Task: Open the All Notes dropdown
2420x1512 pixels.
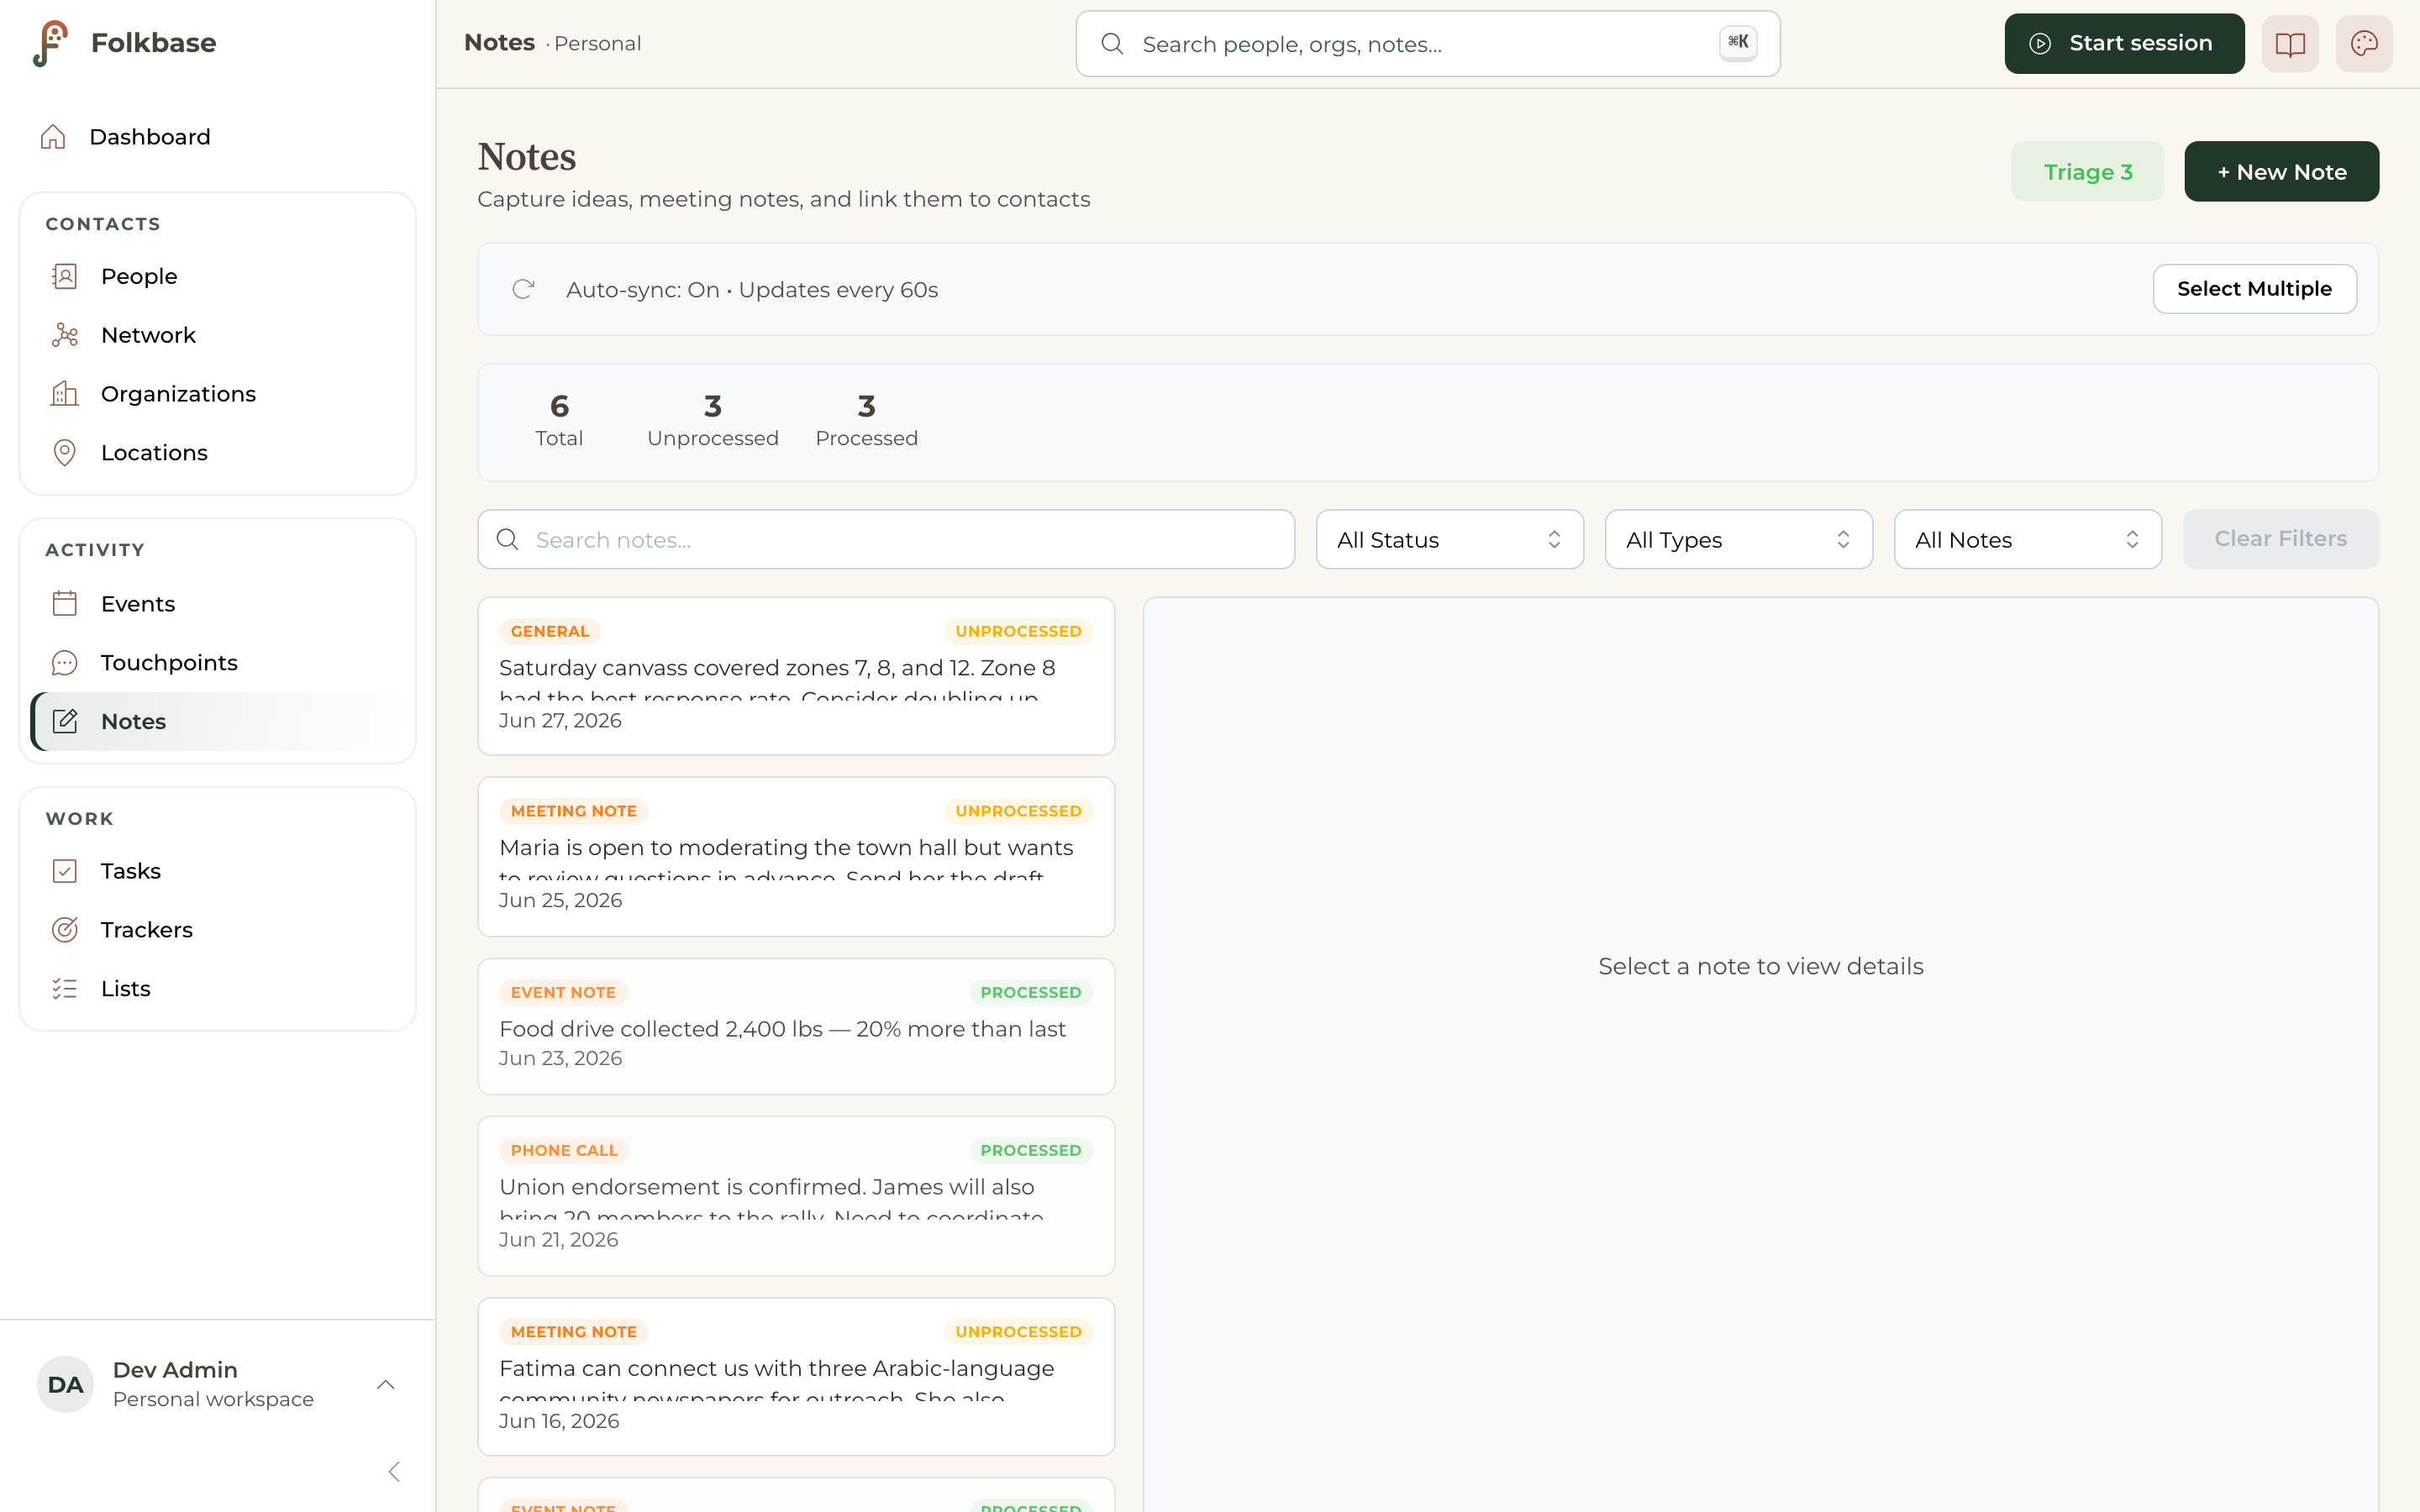Action: pyautogui.click(x=2027, y=540)
